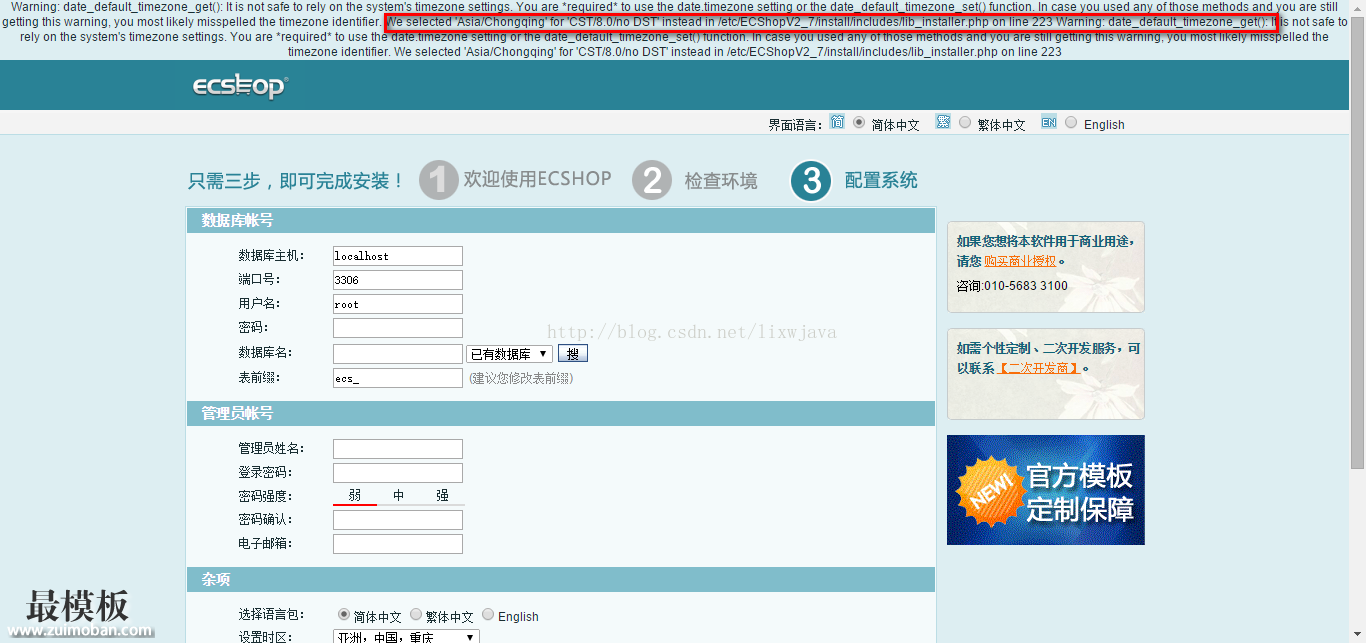Focus the 用户名 input with root
This screenshot has width=1366, height=643.
click(x=398, y=304)
